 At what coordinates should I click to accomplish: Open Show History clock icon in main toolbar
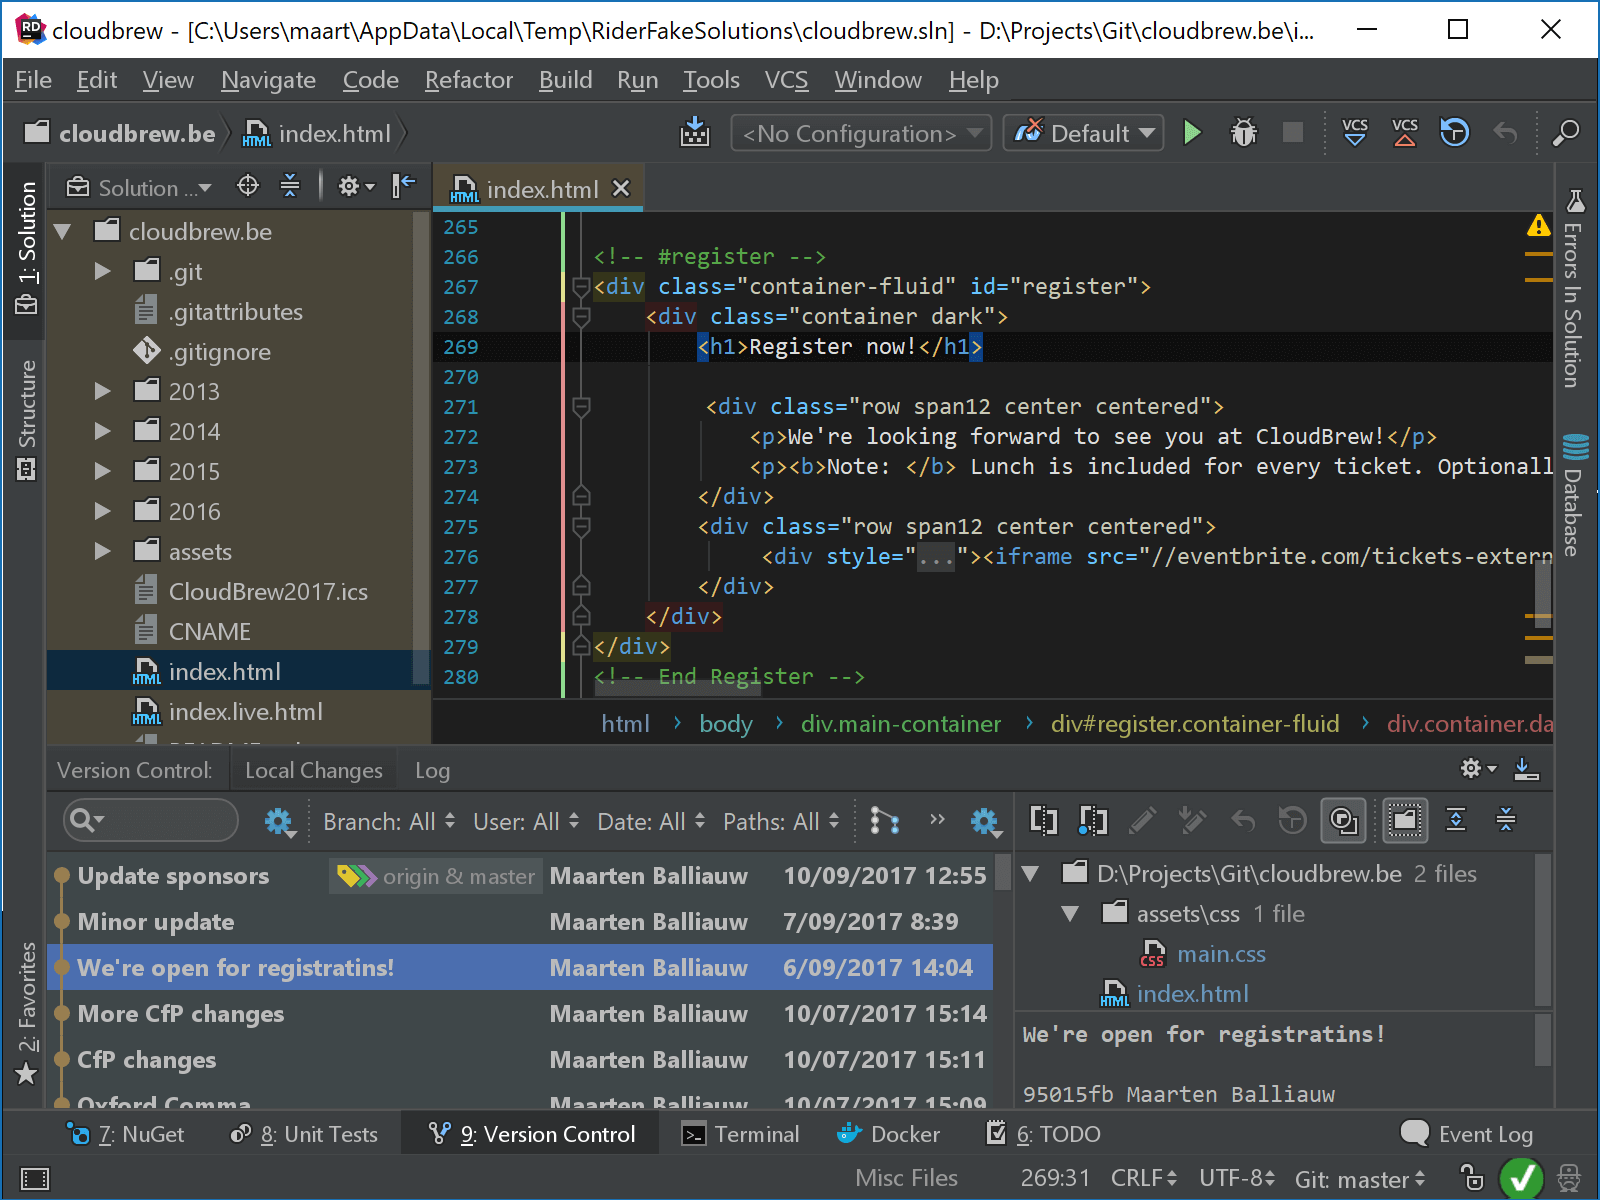point(1455,133)
